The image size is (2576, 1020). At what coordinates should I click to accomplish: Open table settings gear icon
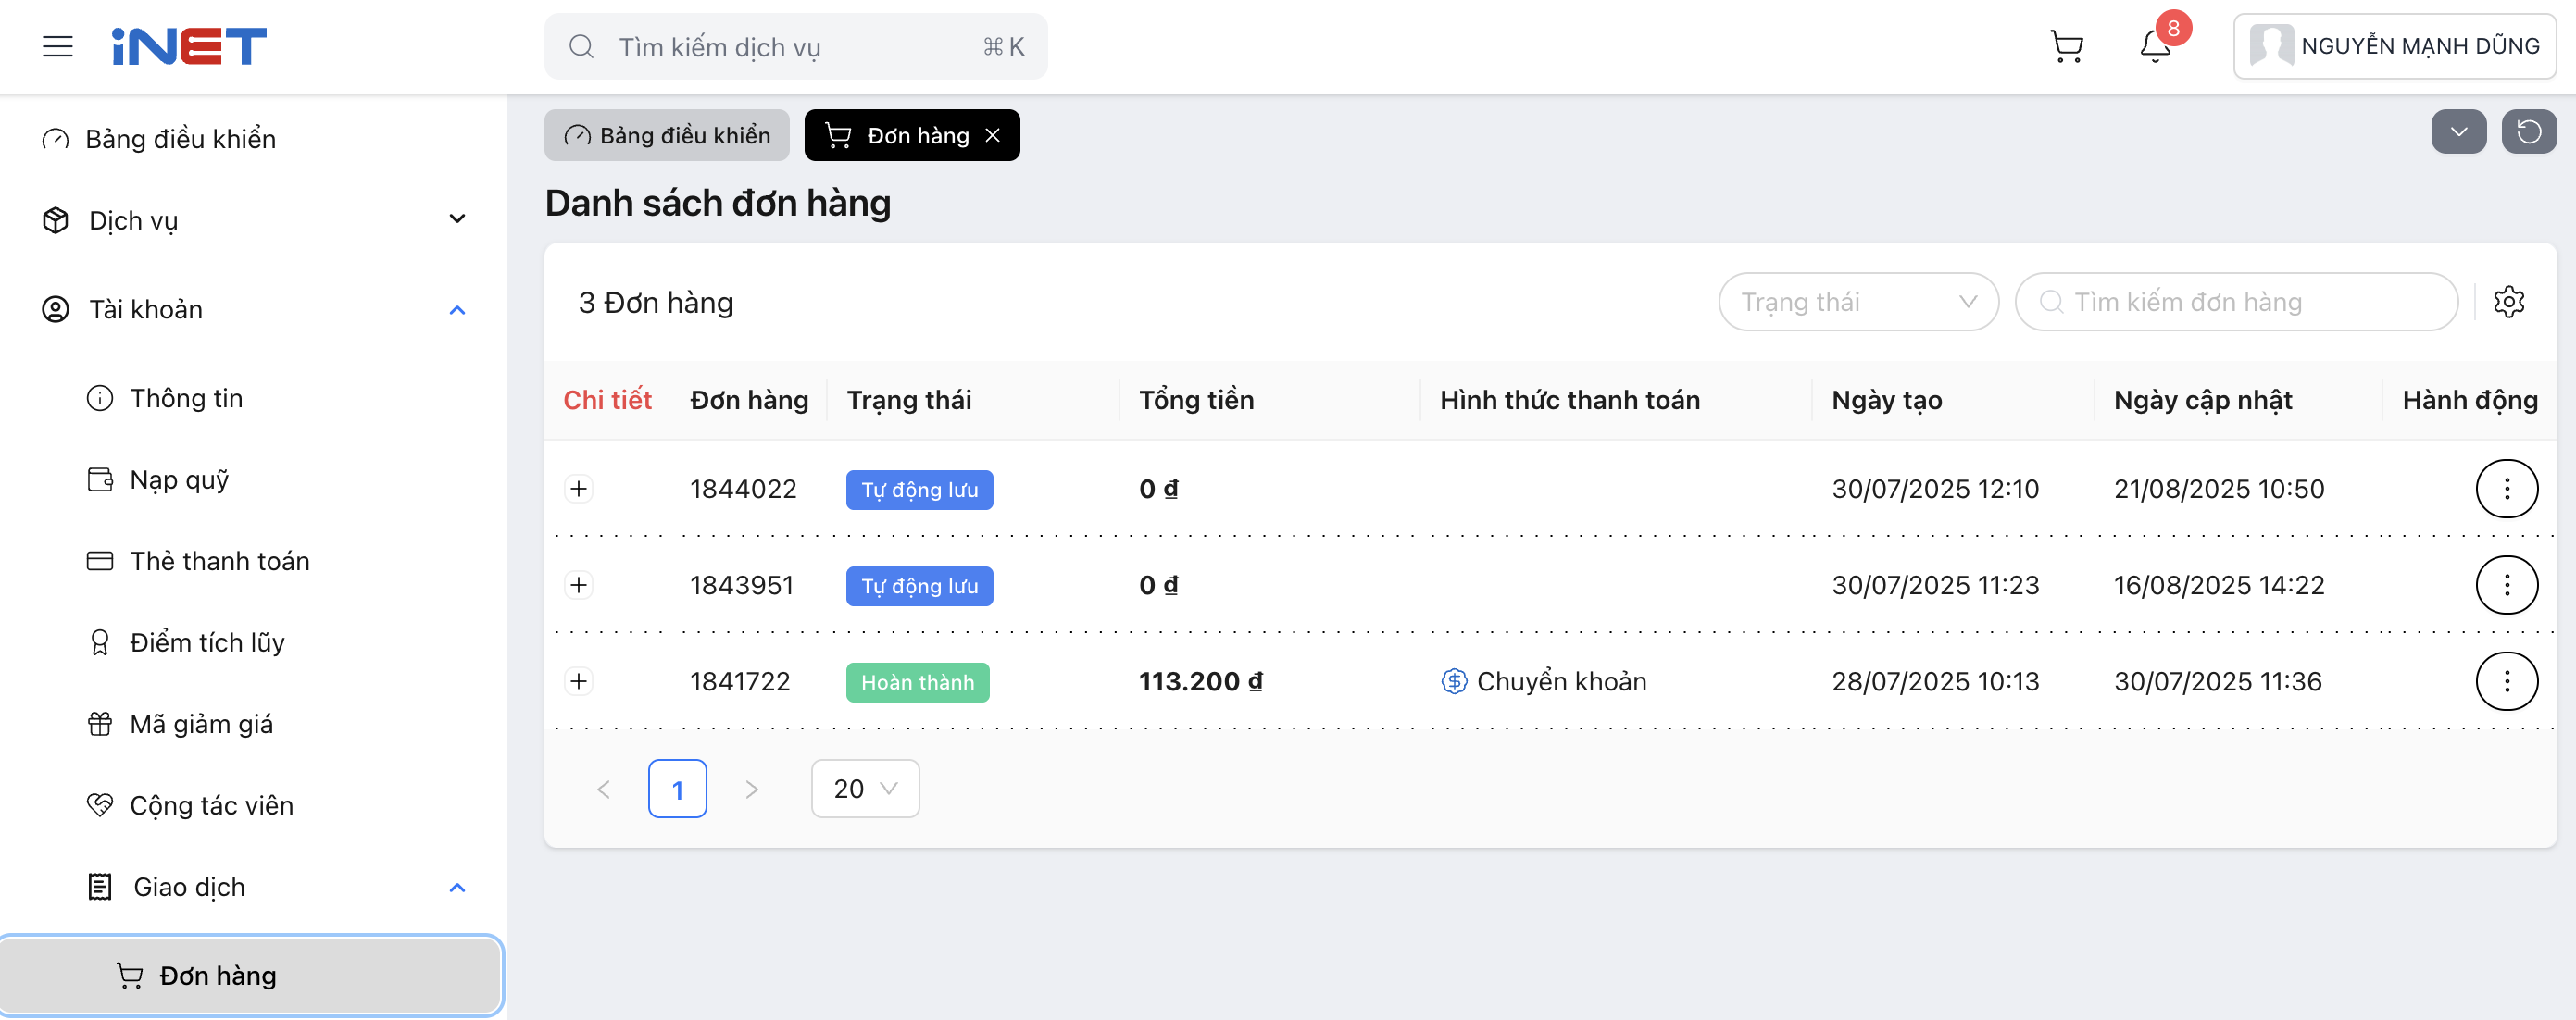(2508, 302)
